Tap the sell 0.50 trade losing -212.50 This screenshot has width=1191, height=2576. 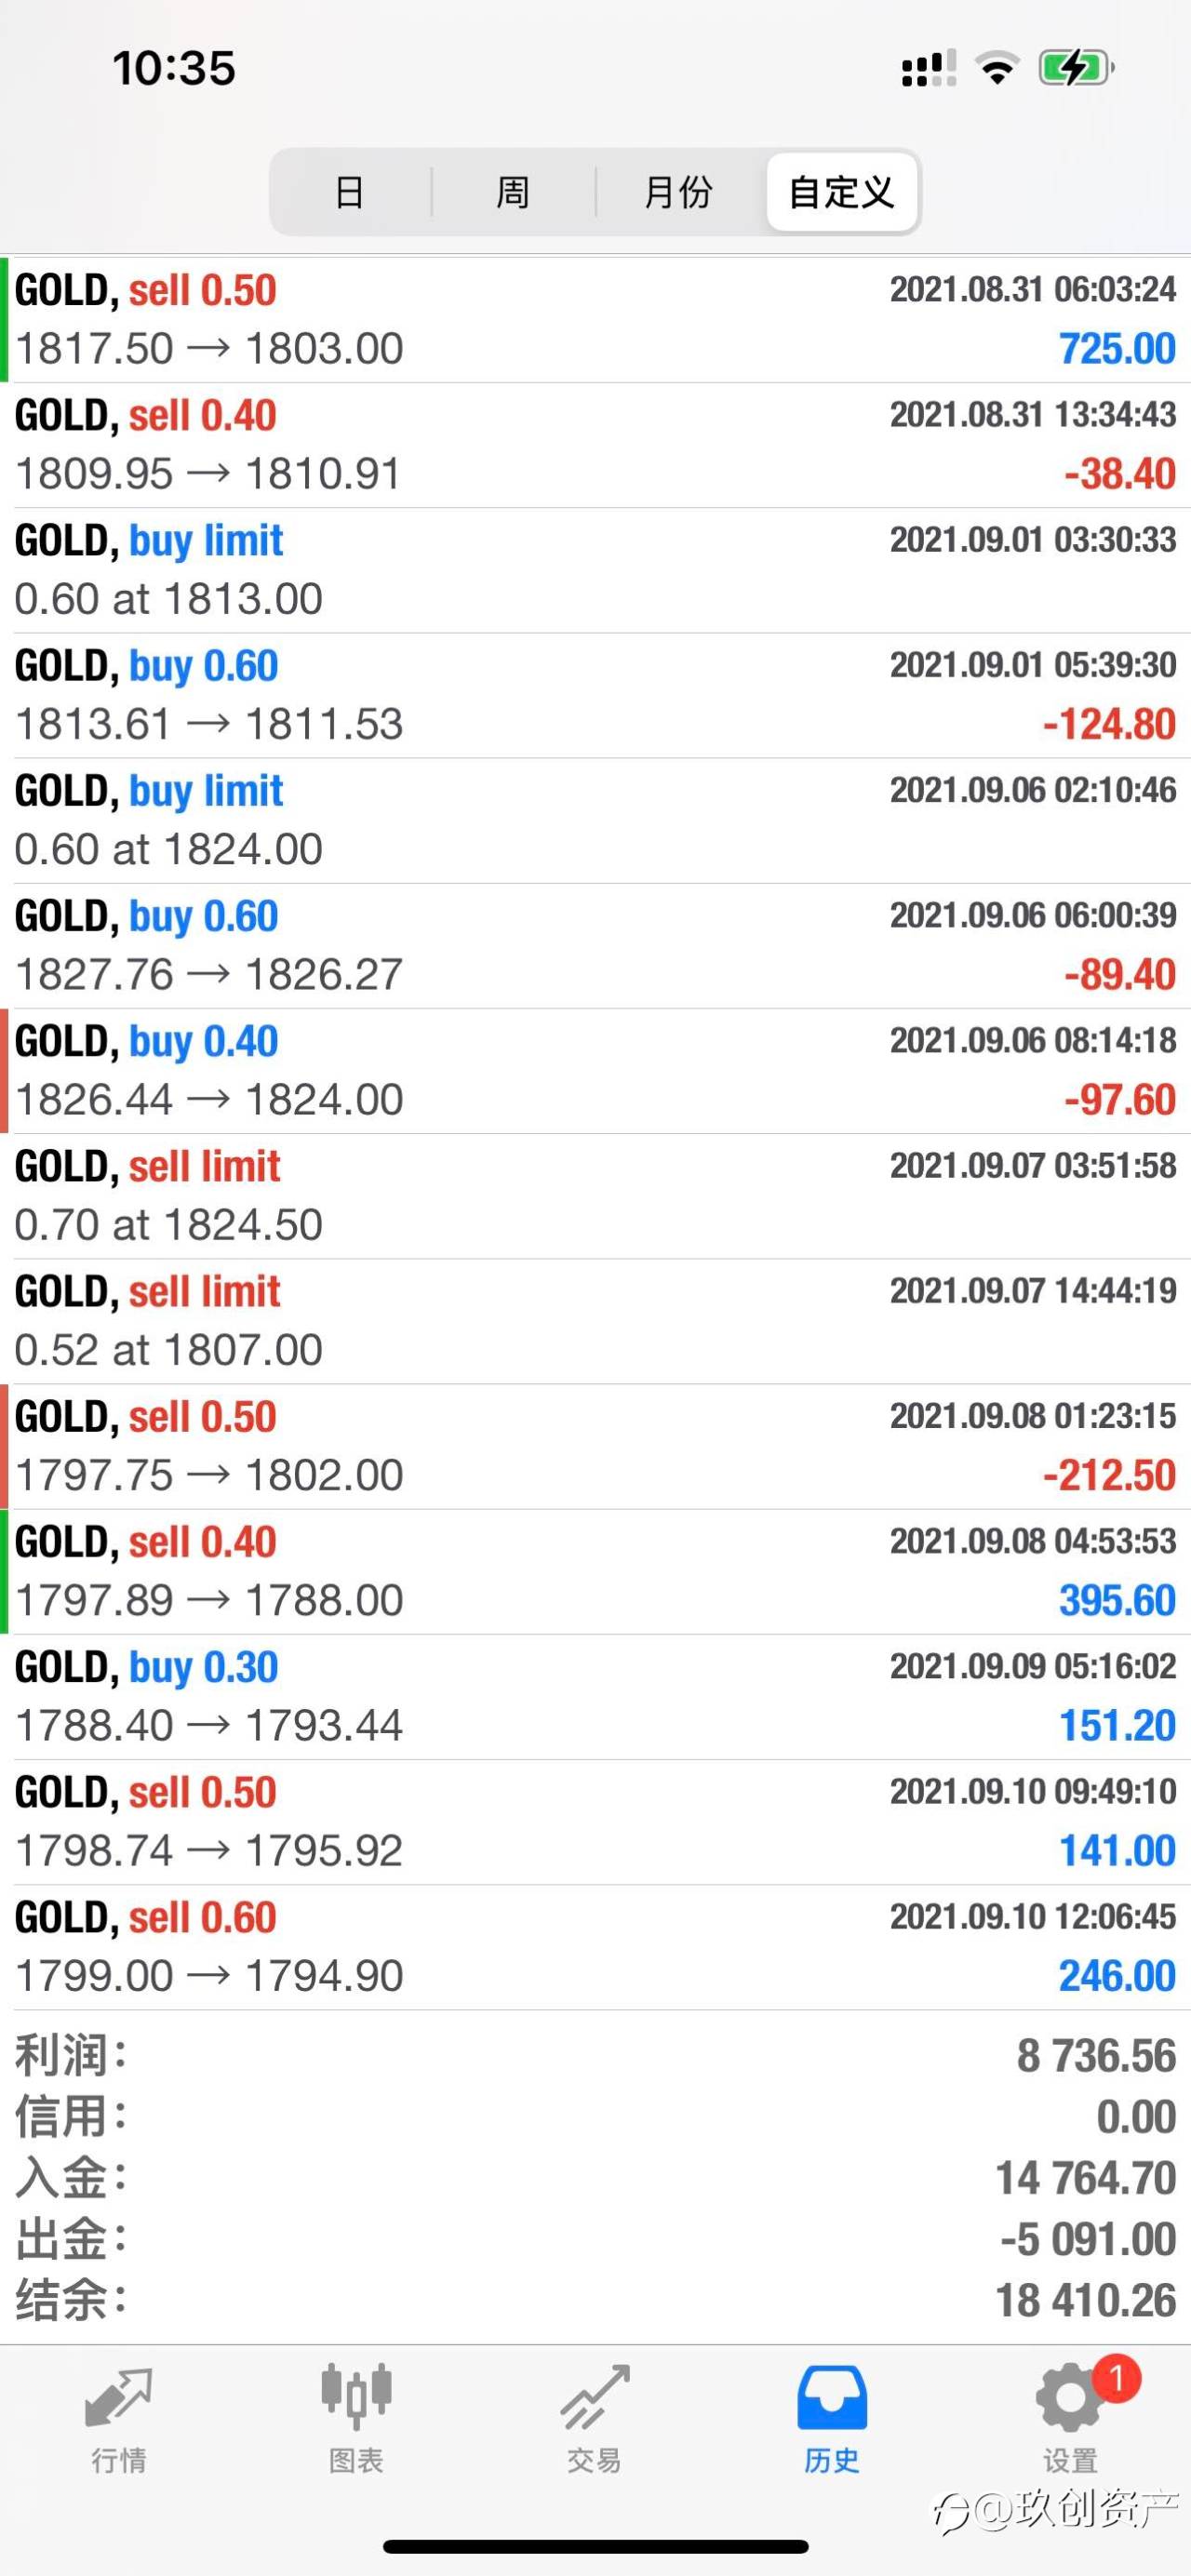[x=595, y=1447]
